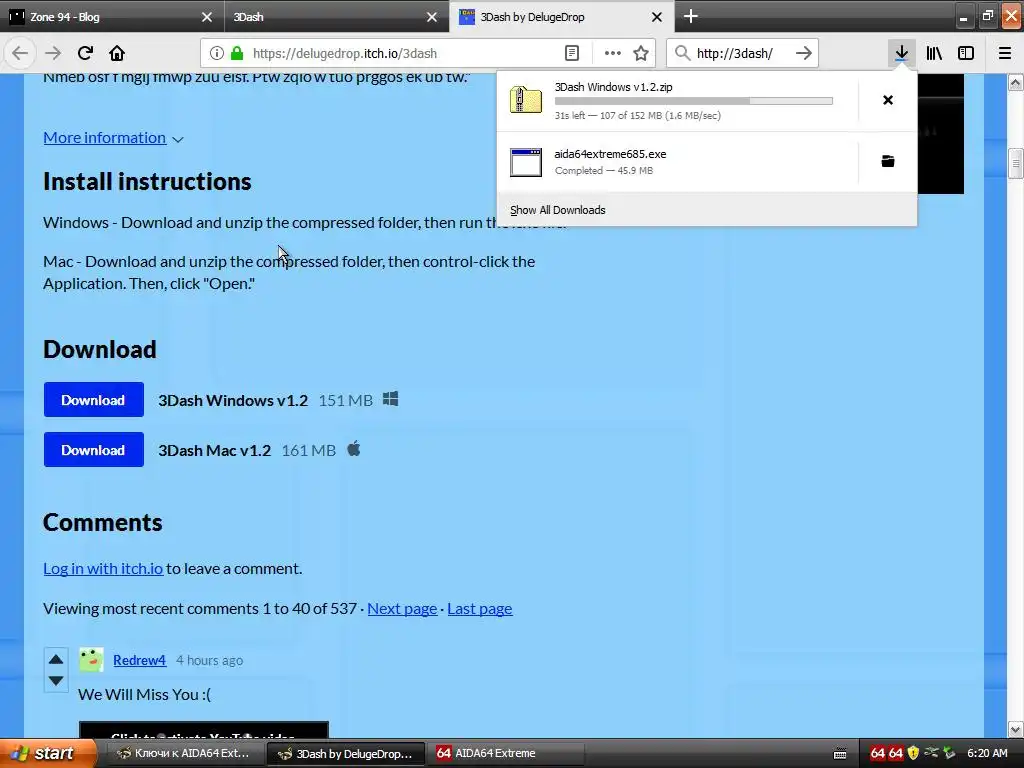The width and height of the screenshot is (1024, 768).
Task: Click Redrew4's frog avatar
Action: (91, 660)
